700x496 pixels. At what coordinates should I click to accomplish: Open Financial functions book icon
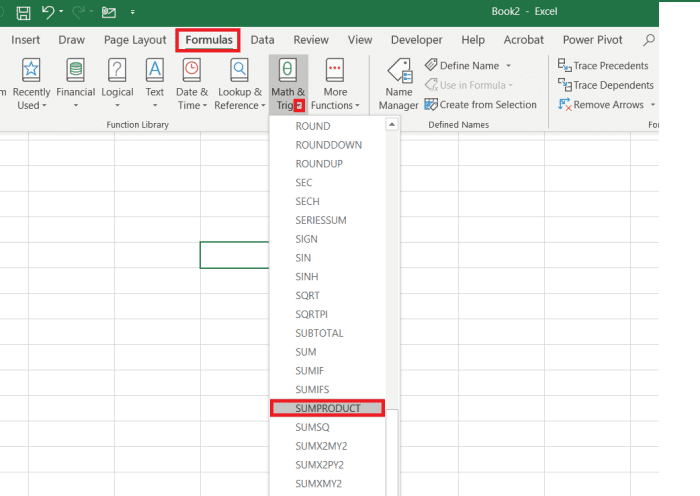(75, 71)
